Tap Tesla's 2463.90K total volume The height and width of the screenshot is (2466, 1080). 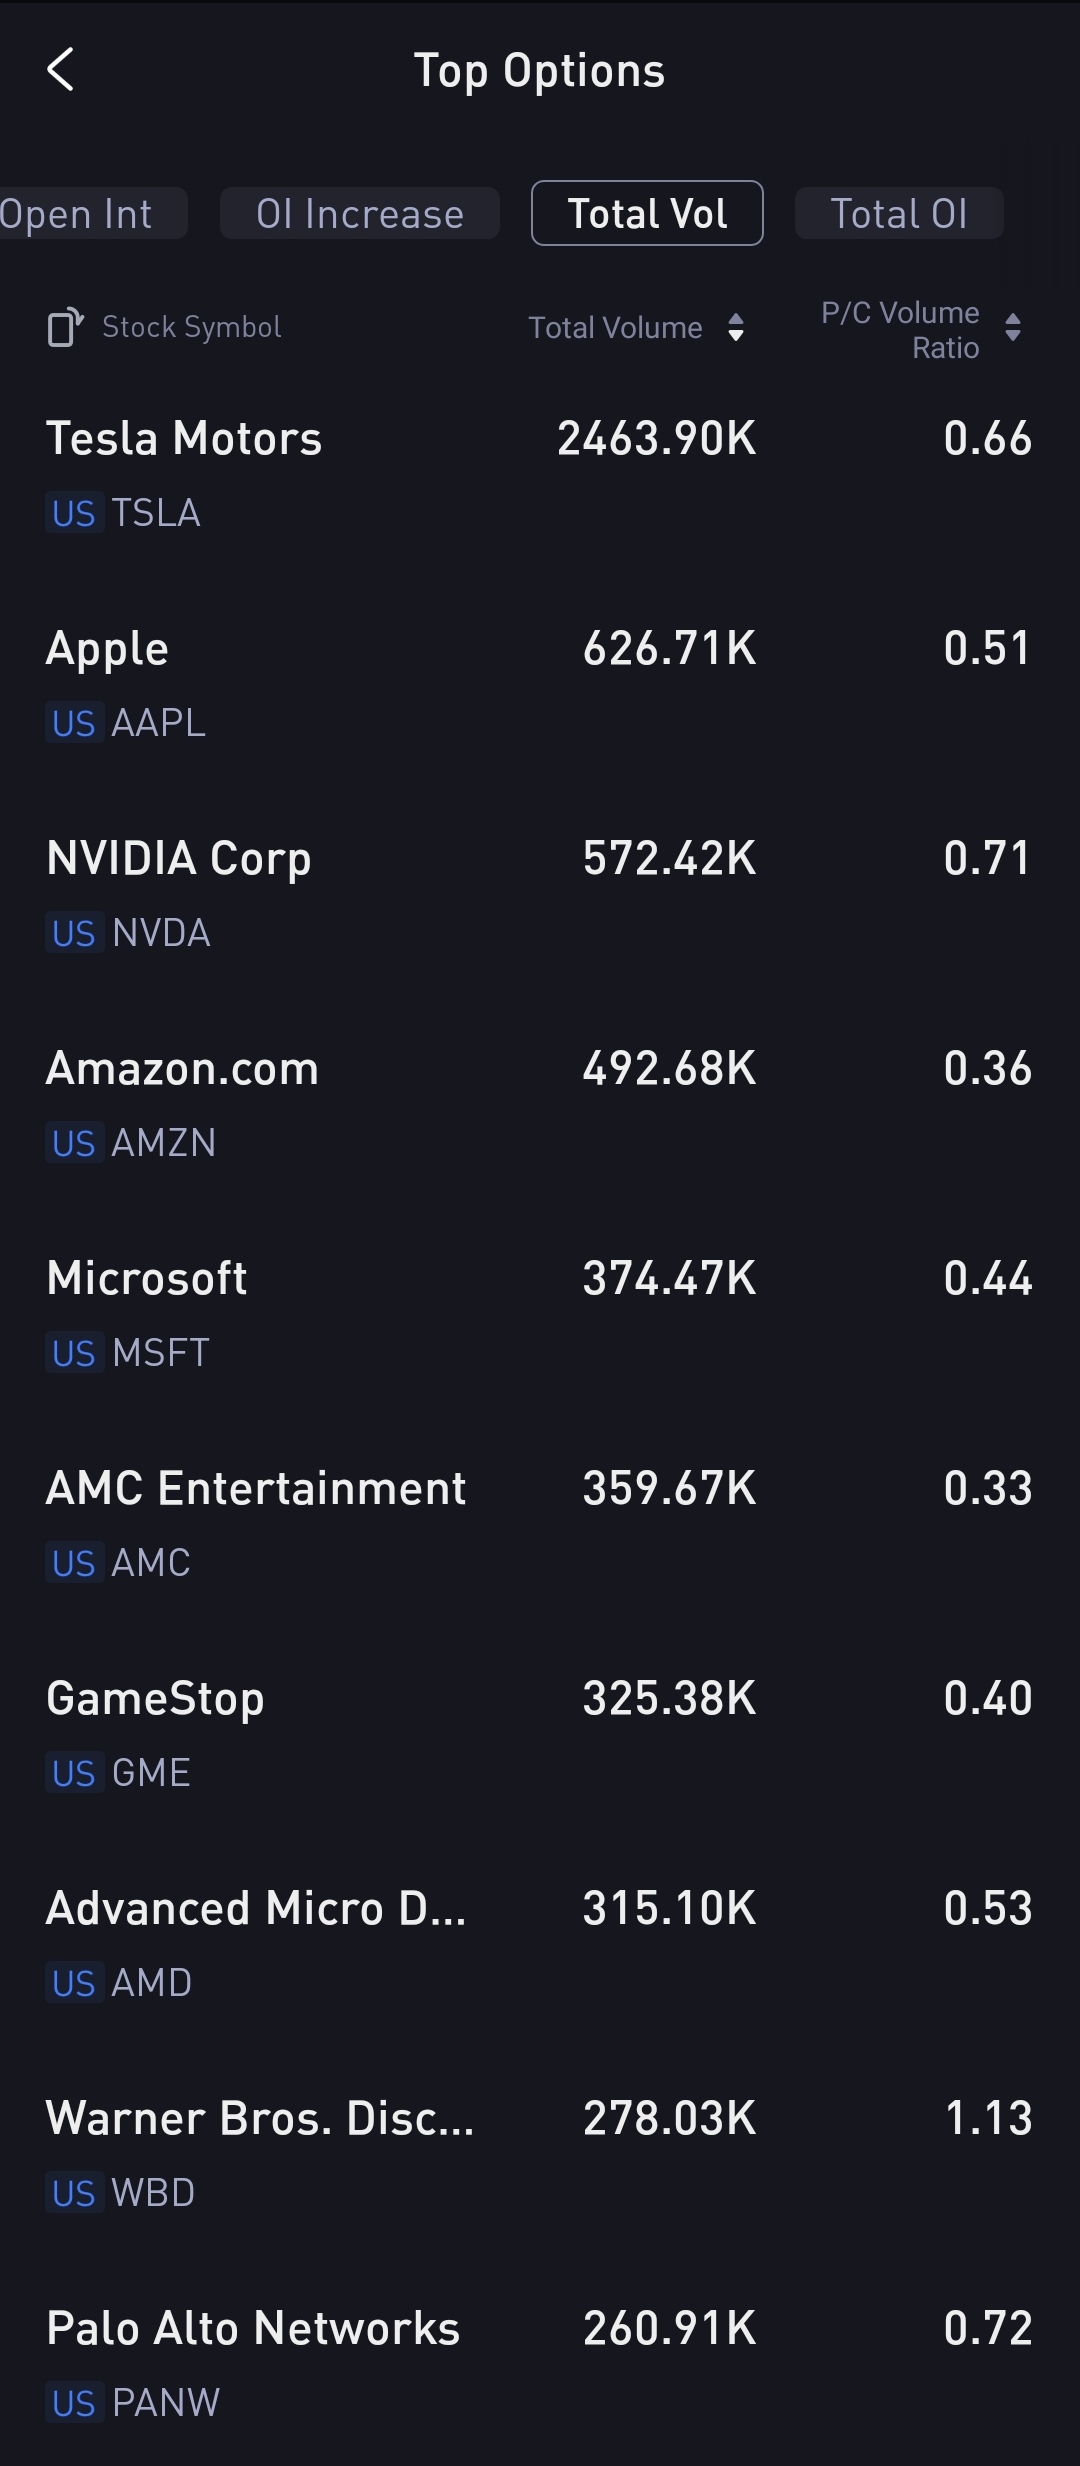pos(657,439)
